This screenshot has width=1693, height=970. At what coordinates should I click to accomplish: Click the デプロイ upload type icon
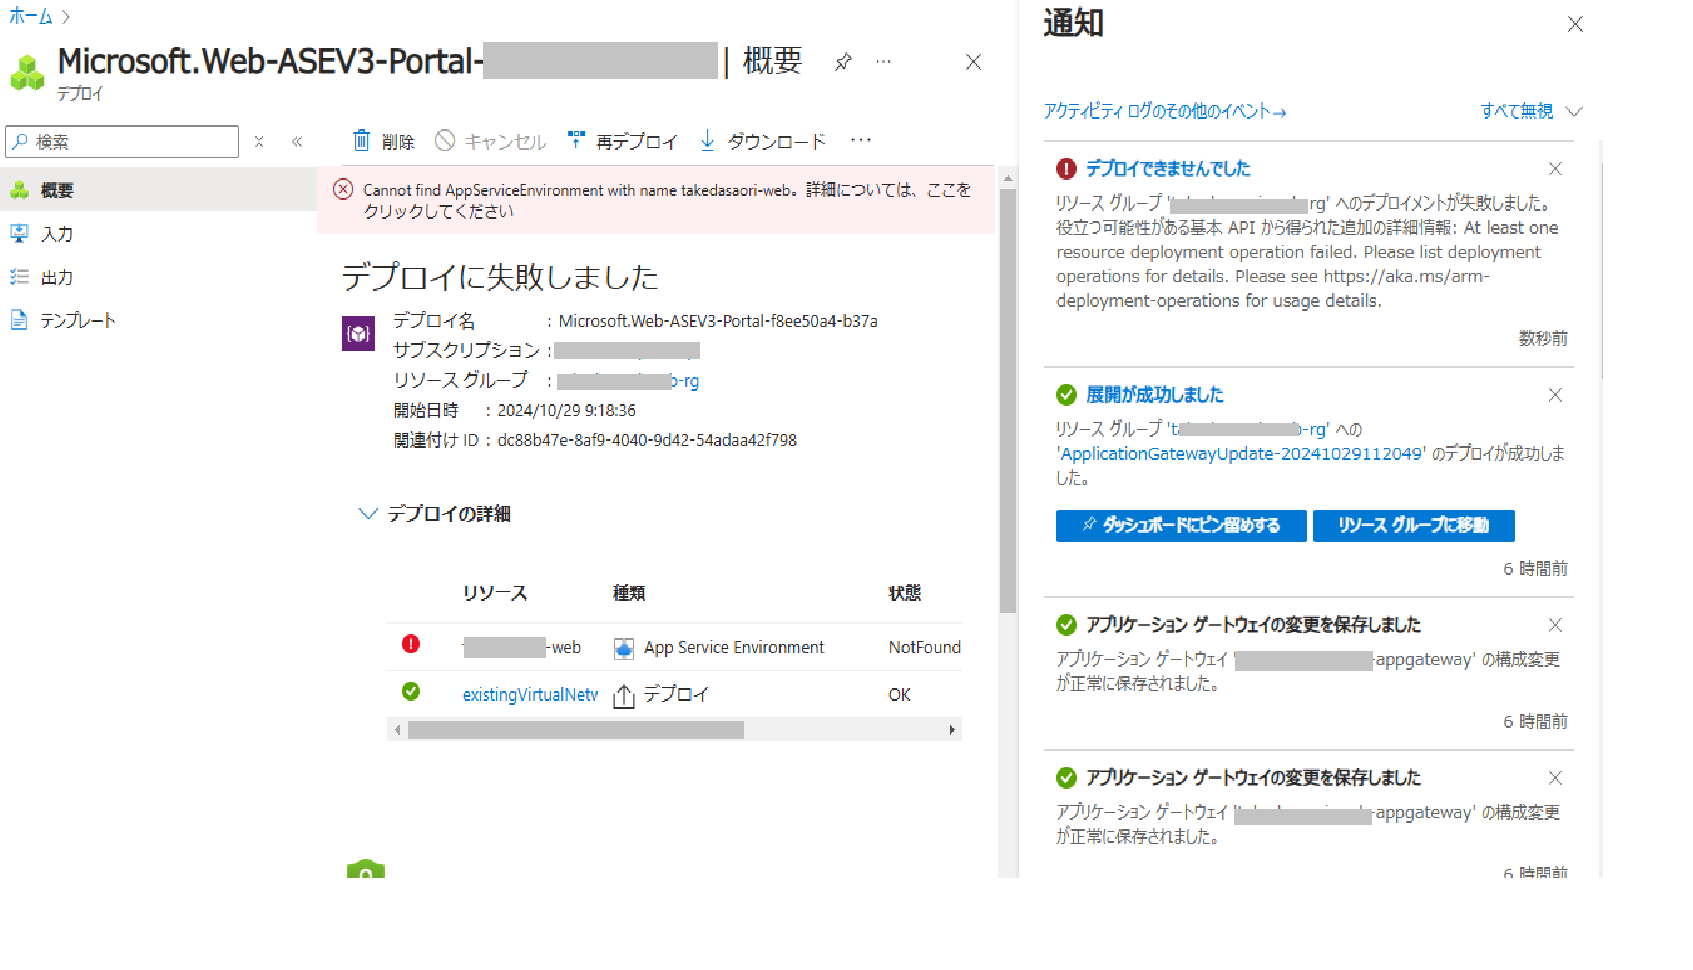pyautogui.click(x=624, y=695)
